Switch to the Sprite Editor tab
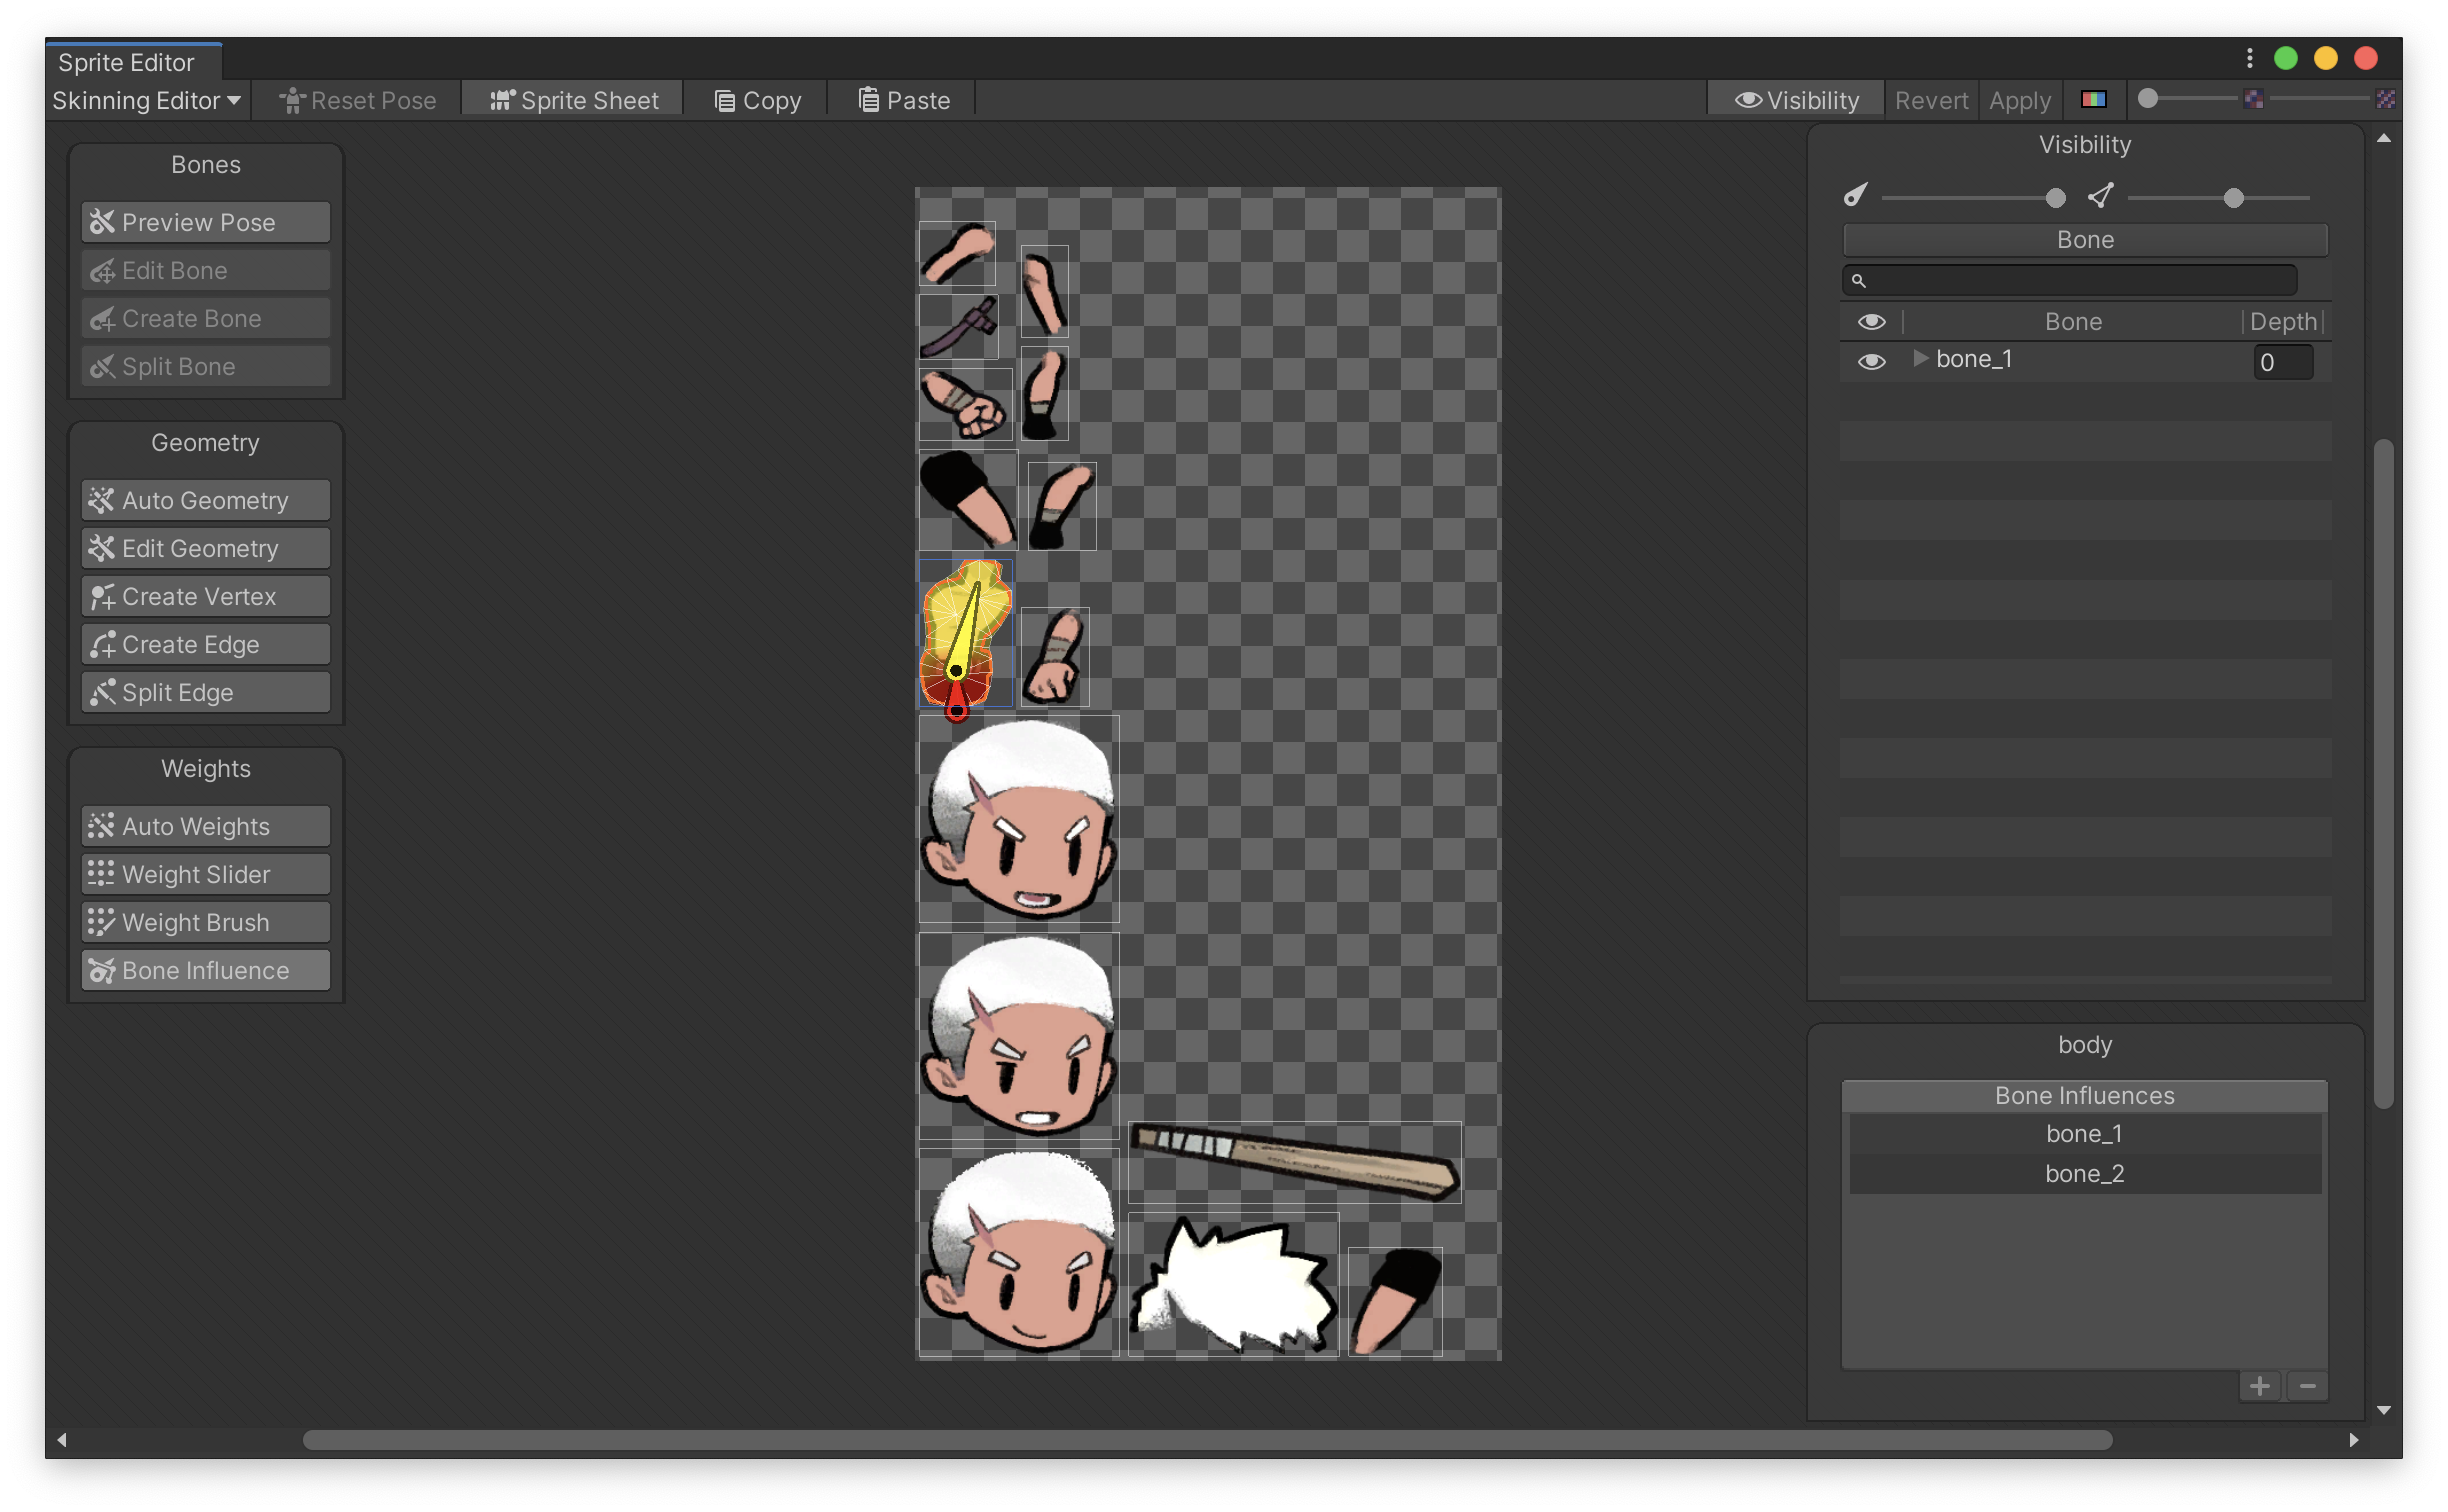The image size is (2448, 1512). click(125, 62)
